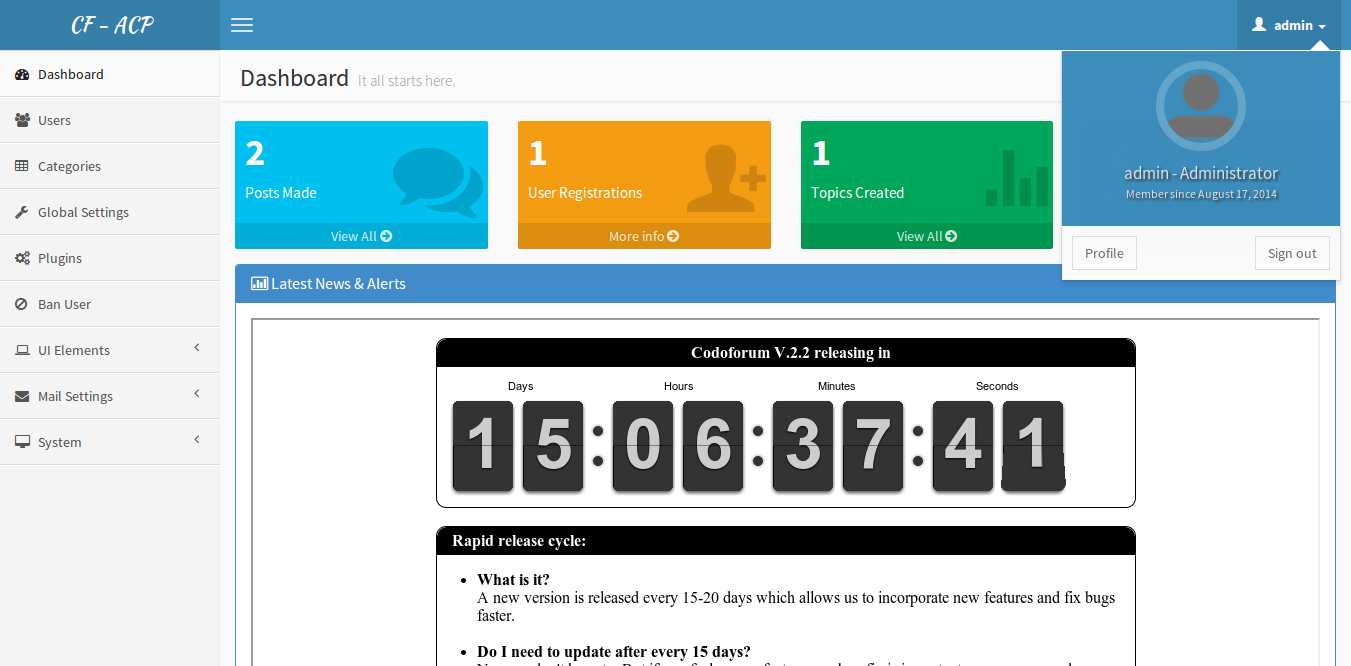Click the Topics Created label
The height and width of the screenshot is (666, 1351).
pyautogui.click(x=857, y=193)
